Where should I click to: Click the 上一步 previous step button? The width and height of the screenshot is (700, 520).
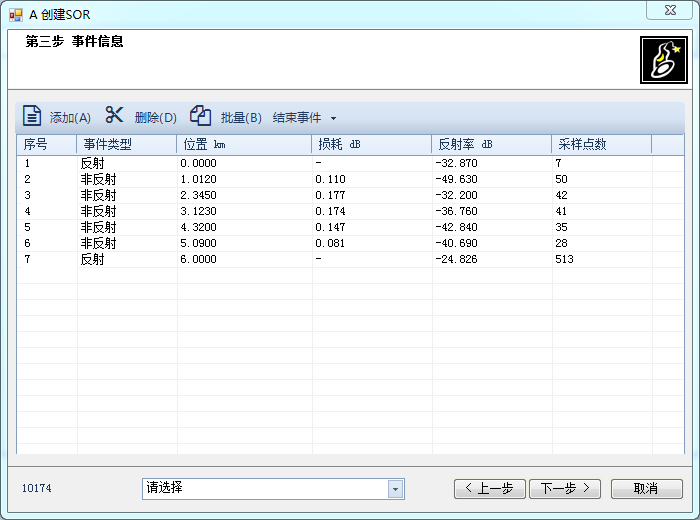click(489, 489)
